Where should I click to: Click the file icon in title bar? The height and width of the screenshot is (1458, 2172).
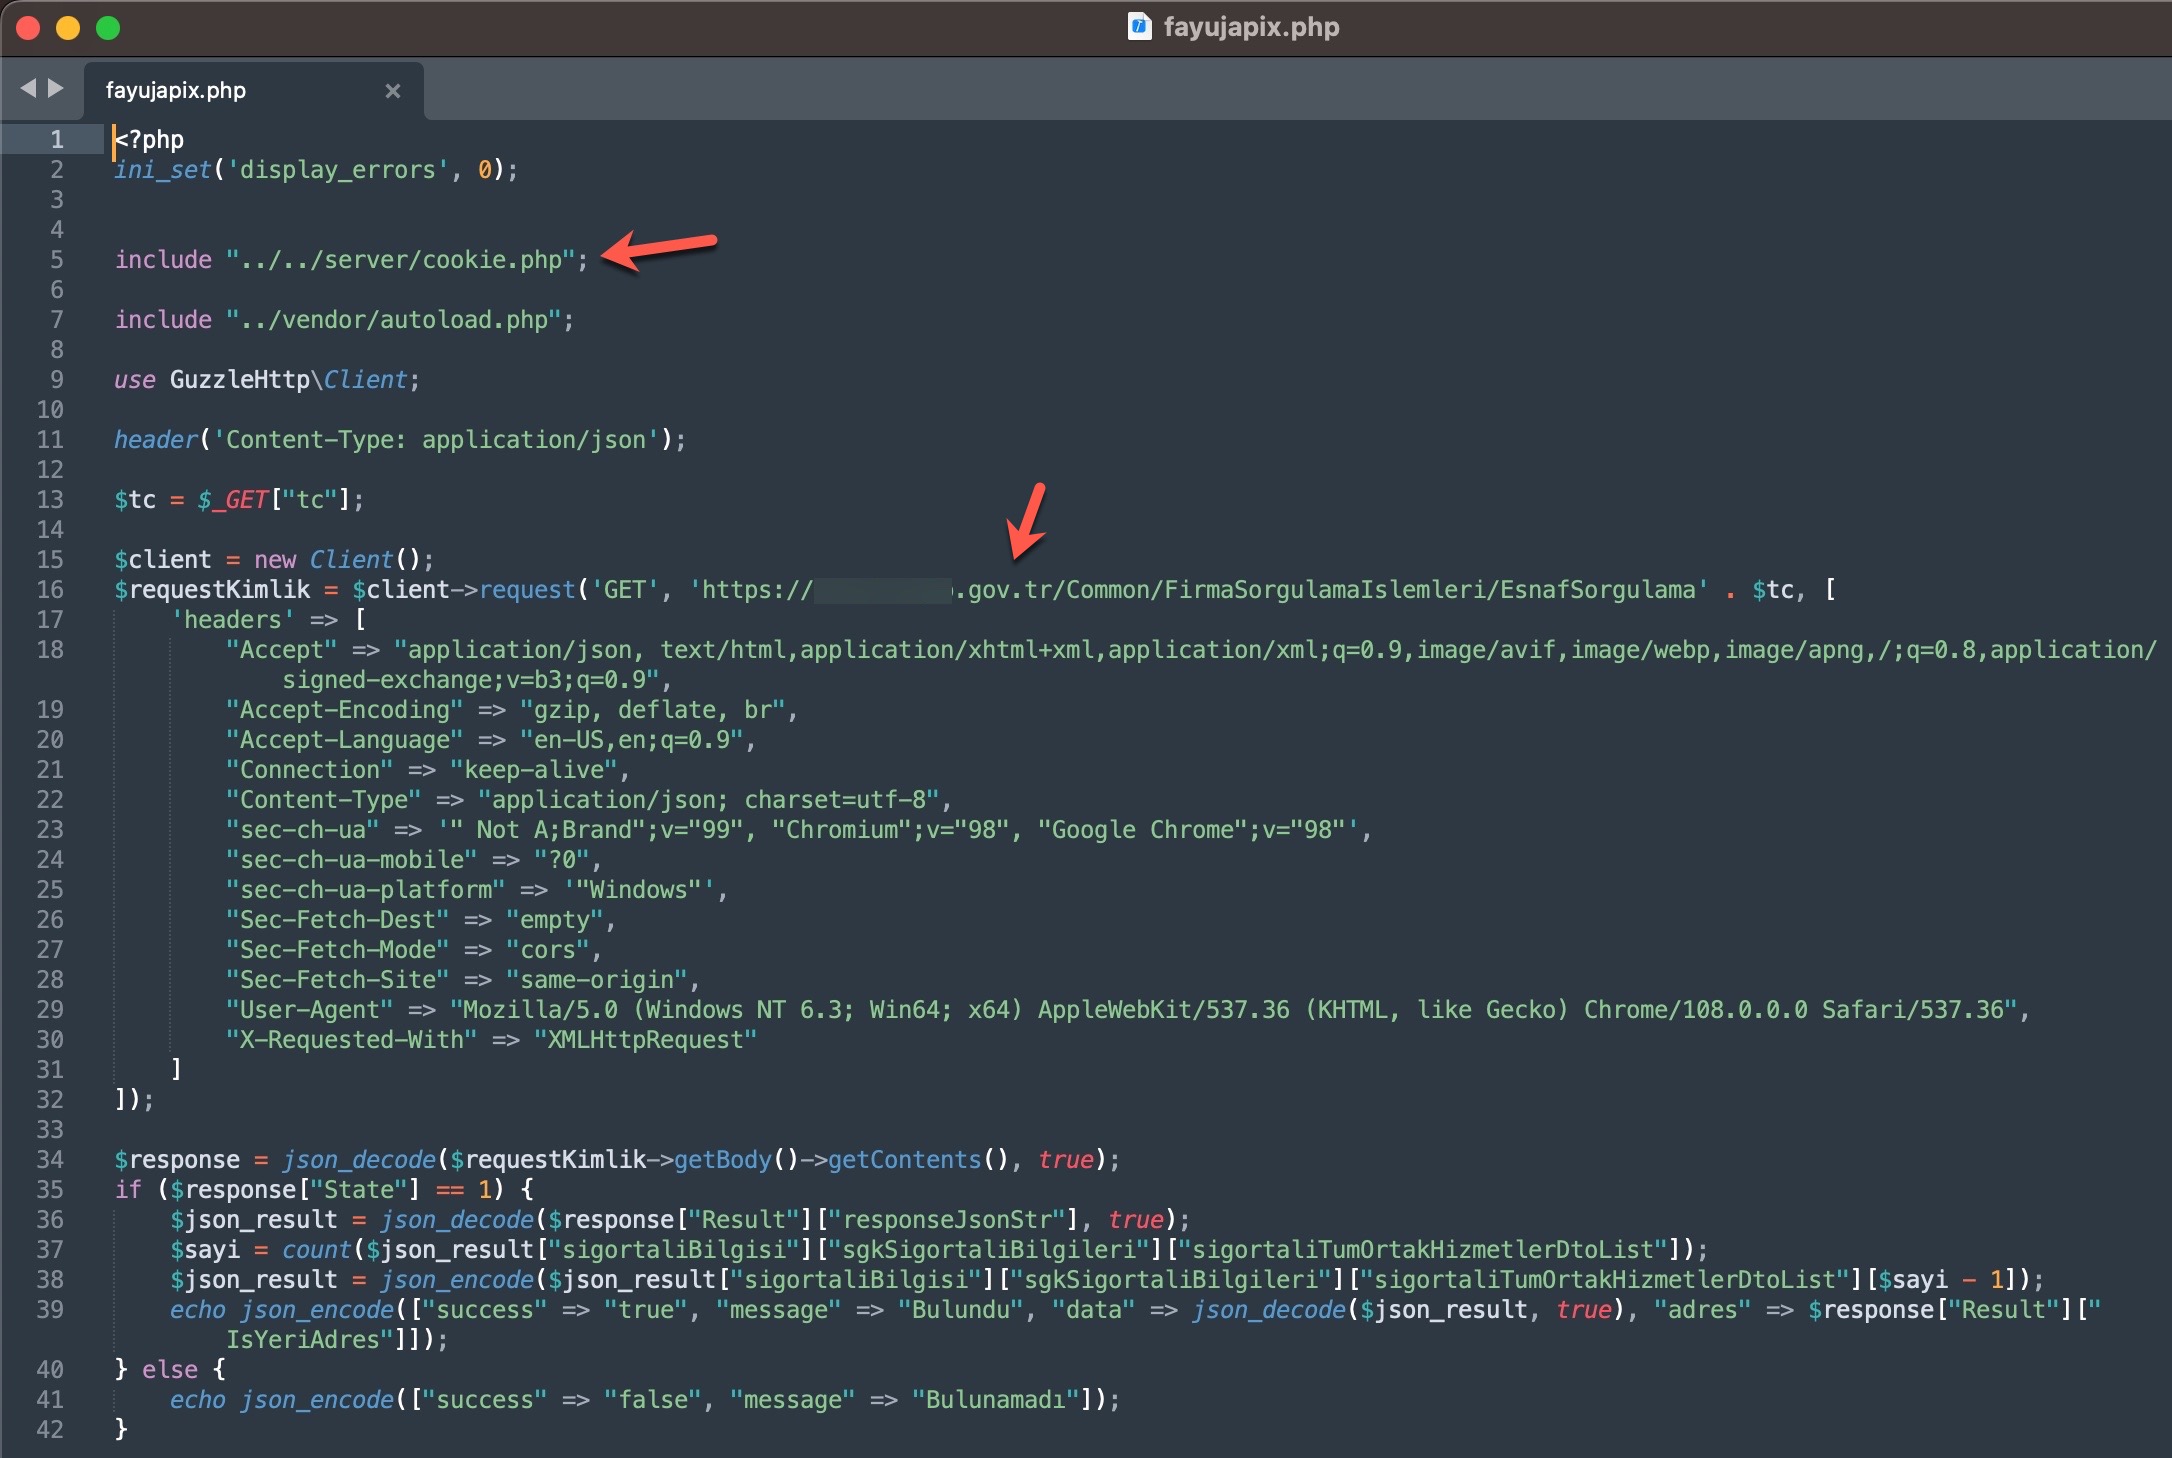click(x=1139, y=27)
